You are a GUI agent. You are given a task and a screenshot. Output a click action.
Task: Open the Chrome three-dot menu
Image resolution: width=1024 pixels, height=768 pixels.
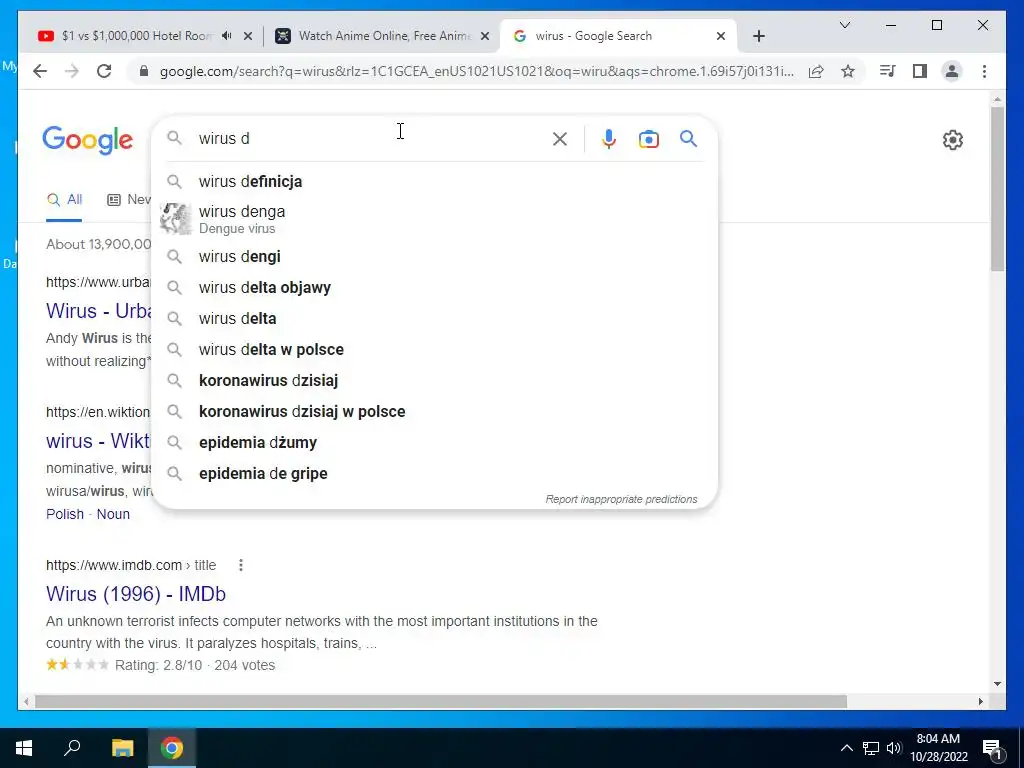pos(984,71)
